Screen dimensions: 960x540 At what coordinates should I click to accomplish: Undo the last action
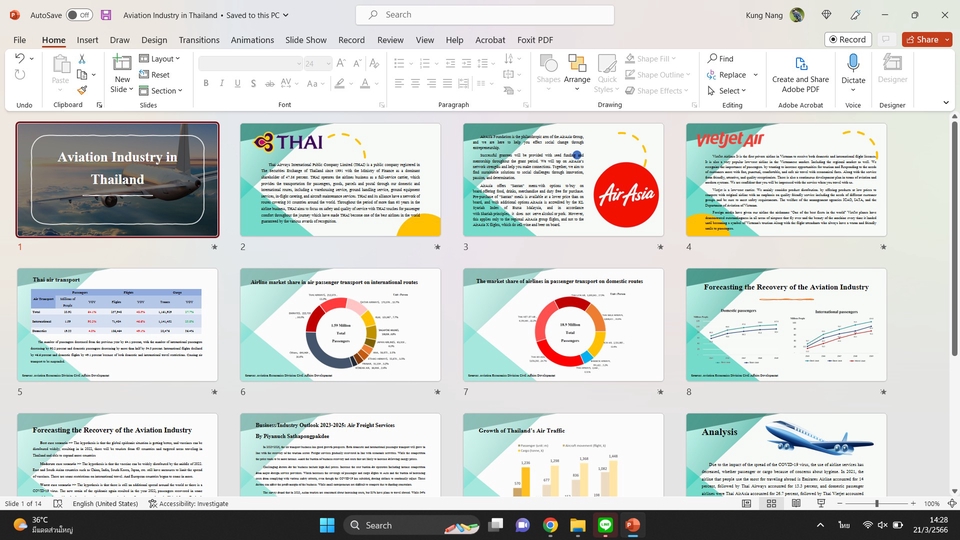(20, 58)
